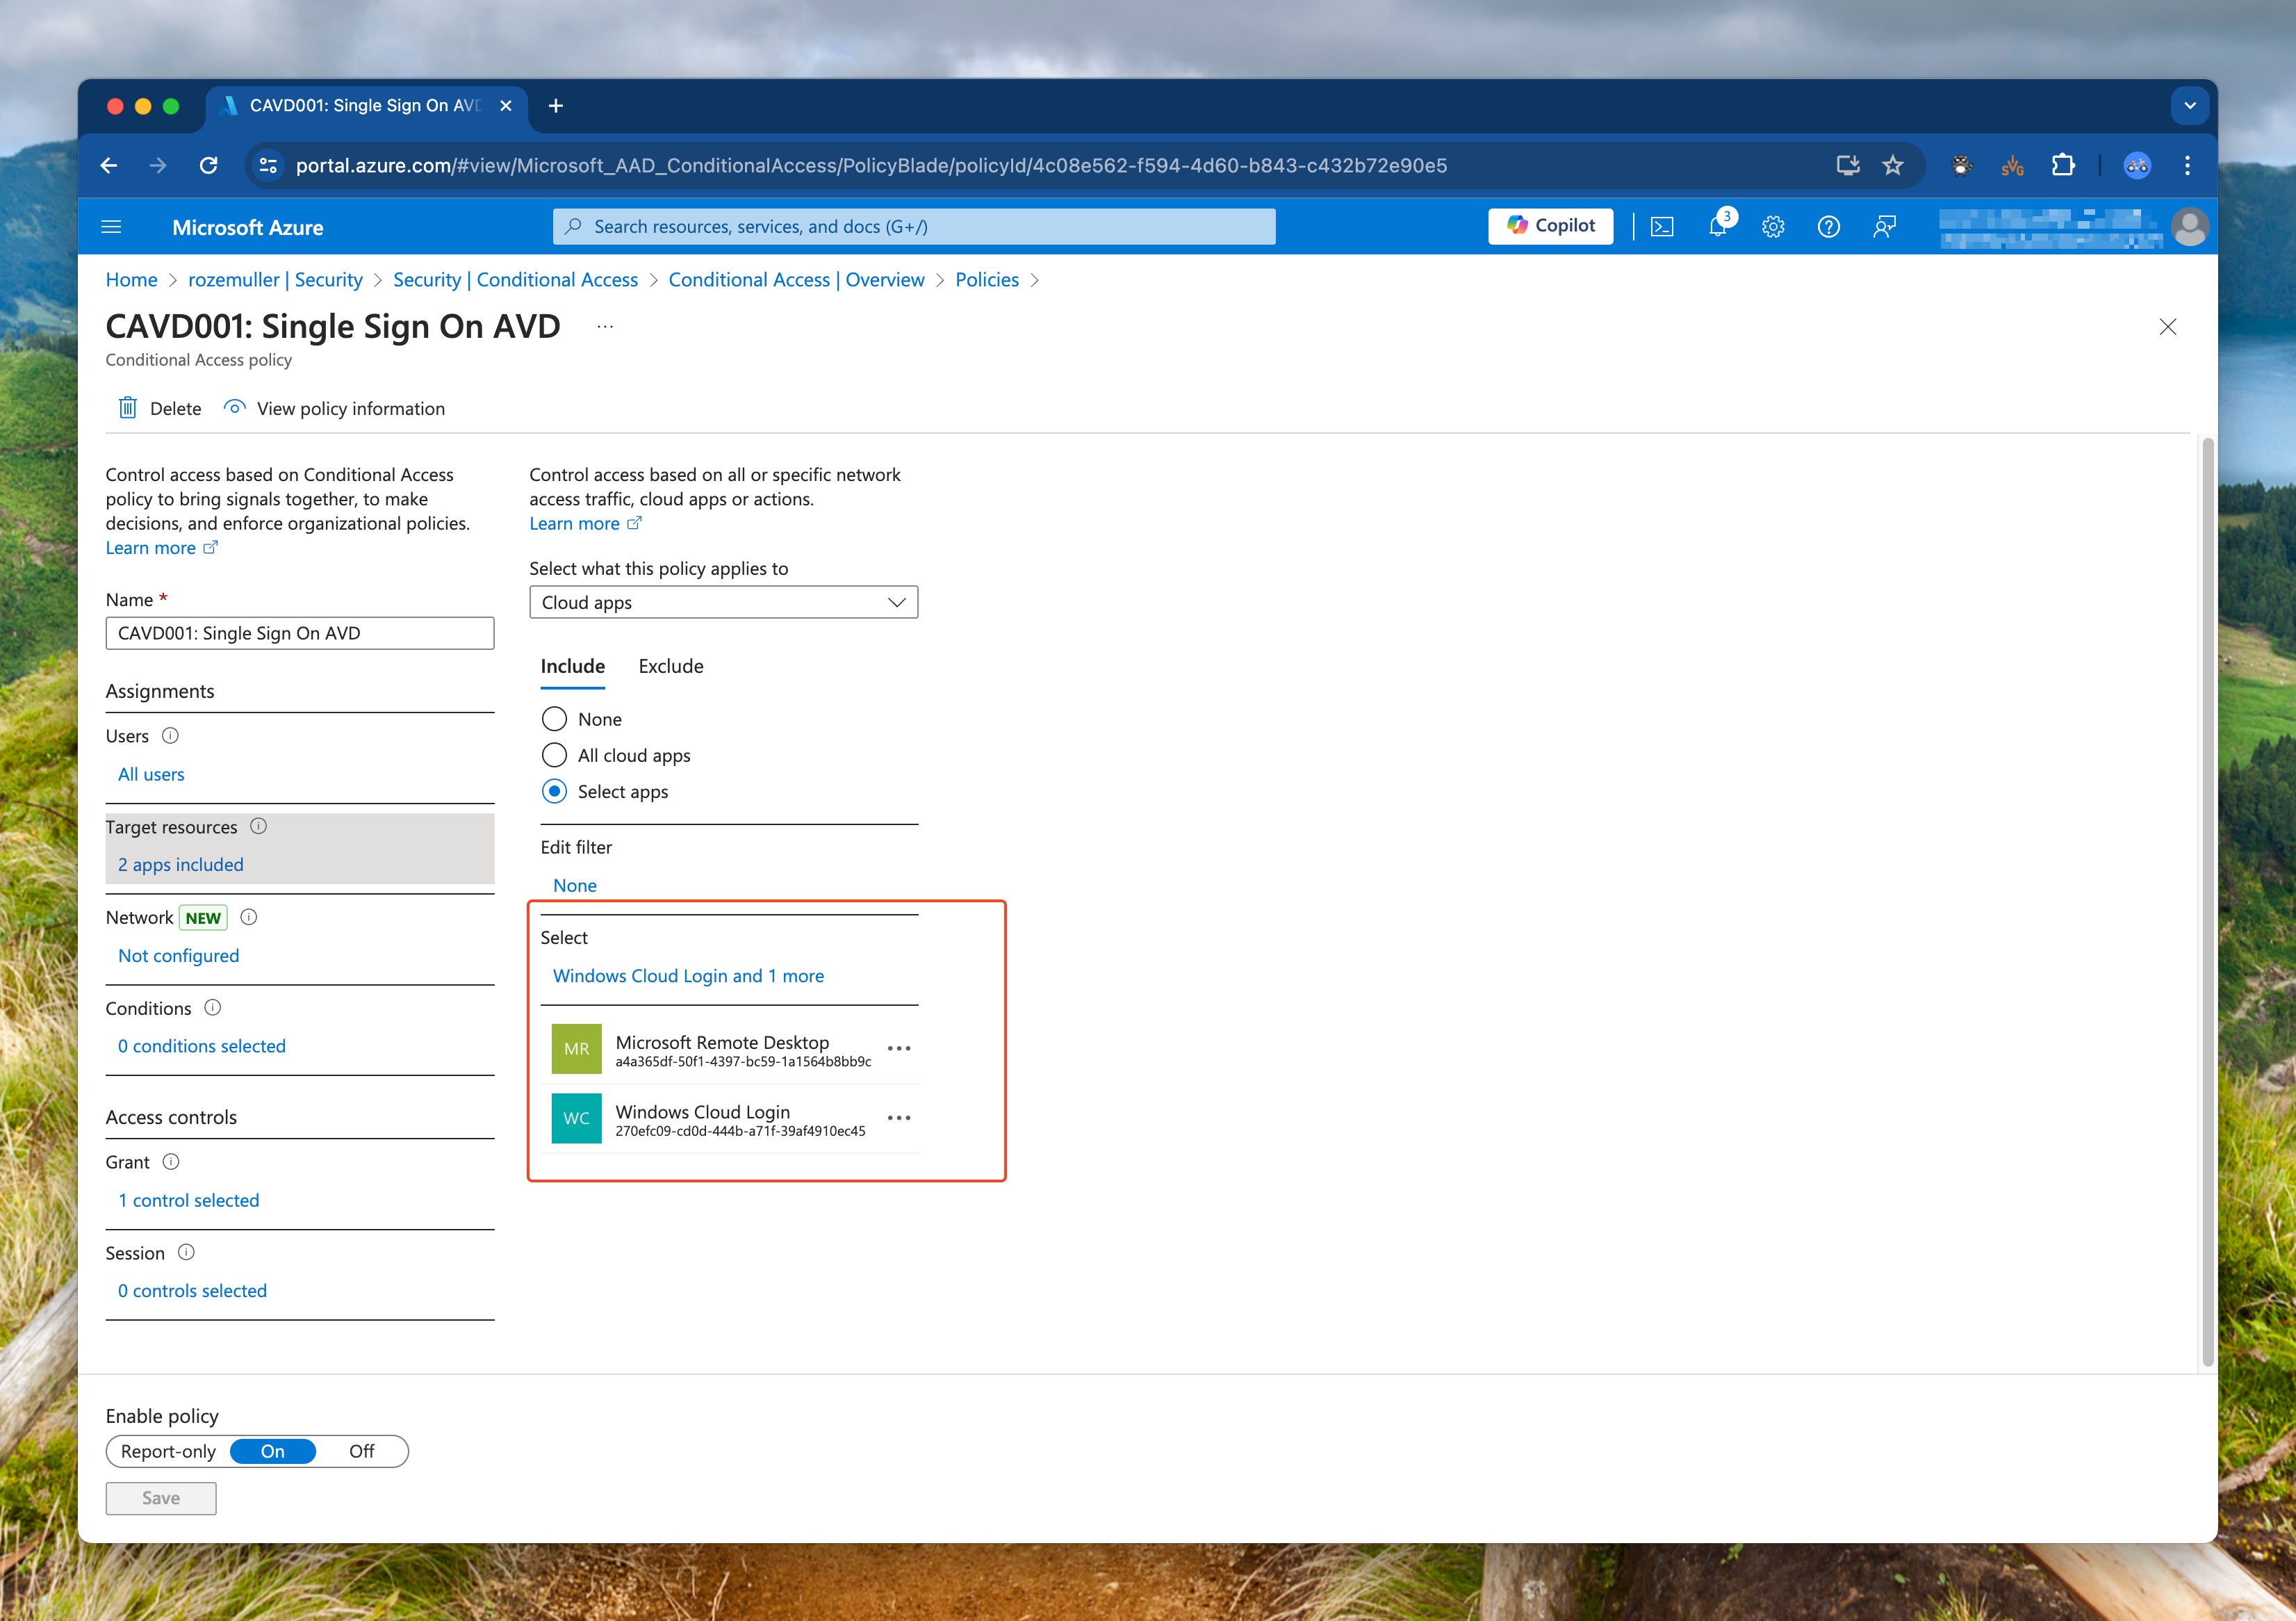This screenshot has width=2296, height=1621.
Task: Open the notifications bell
Action: tap(1718, 227)
